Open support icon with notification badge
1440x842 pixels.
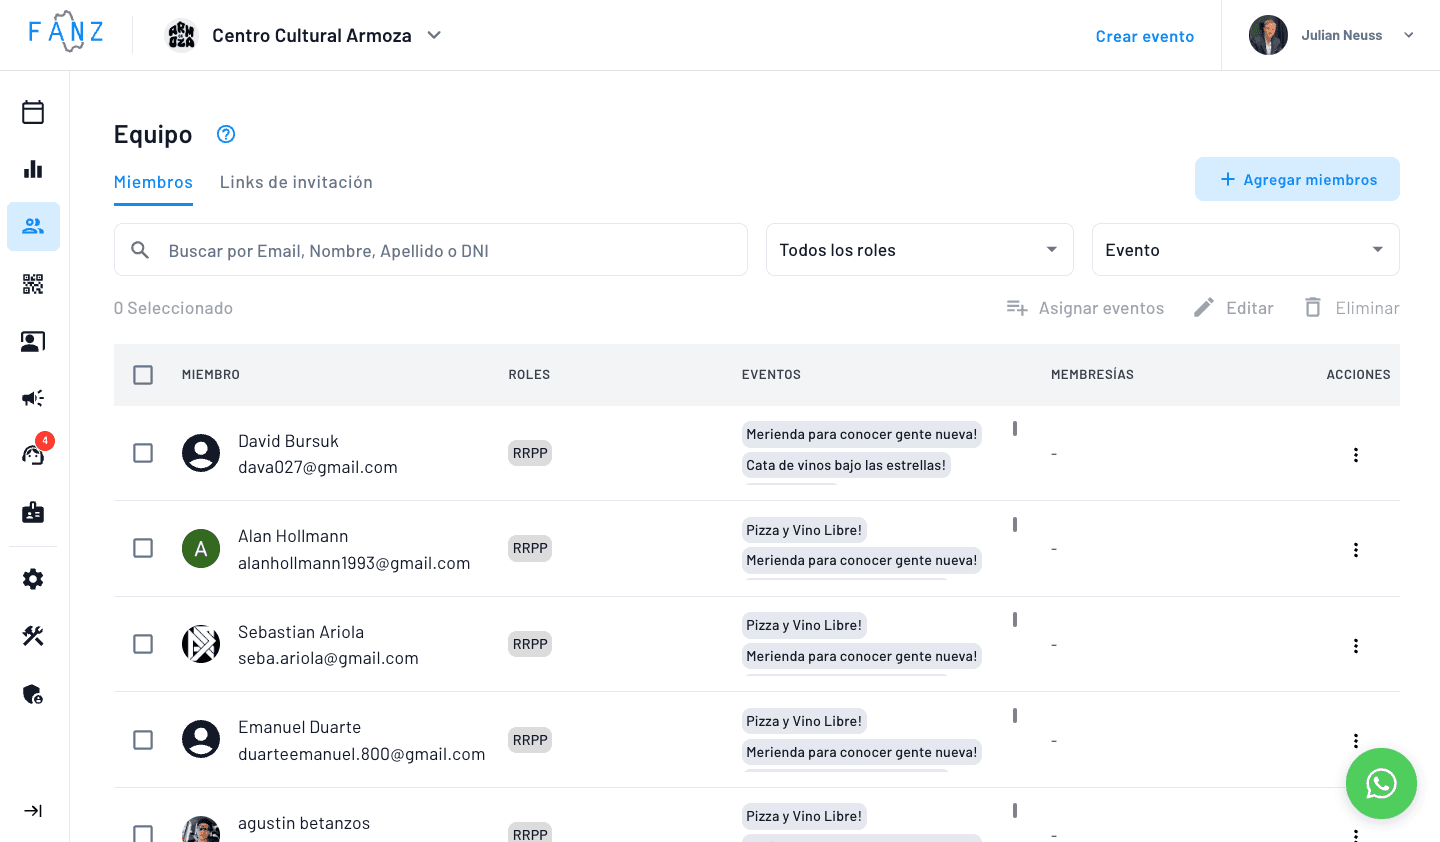click(x=33, y=455)
